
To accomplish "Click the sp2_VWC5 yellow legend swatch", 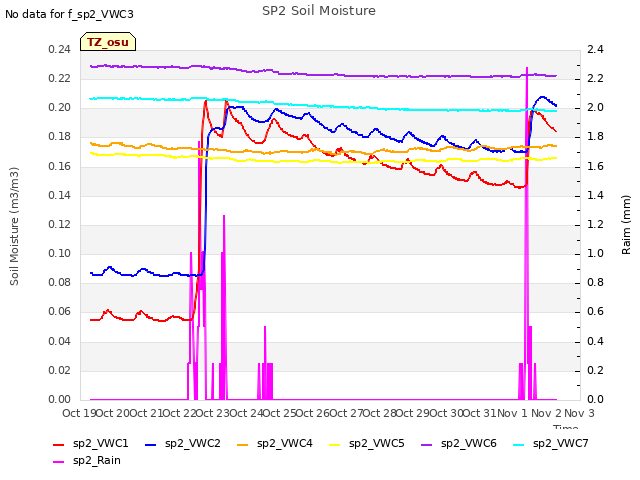I will pyautogui.click(x=334, y=445).
